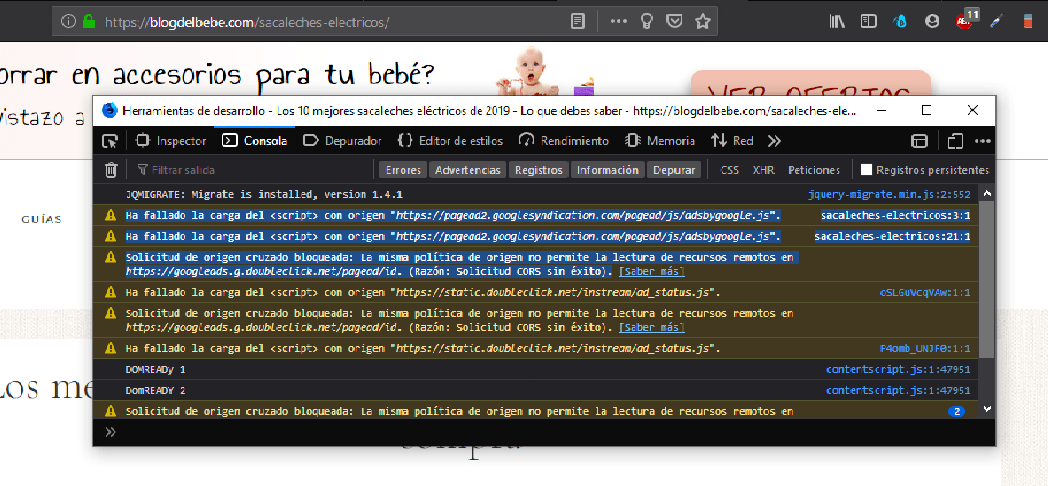Open contentscript.js link for DOMREADy 1
This screenshot has height=486, width=1048.
click(x=898, y=370)
